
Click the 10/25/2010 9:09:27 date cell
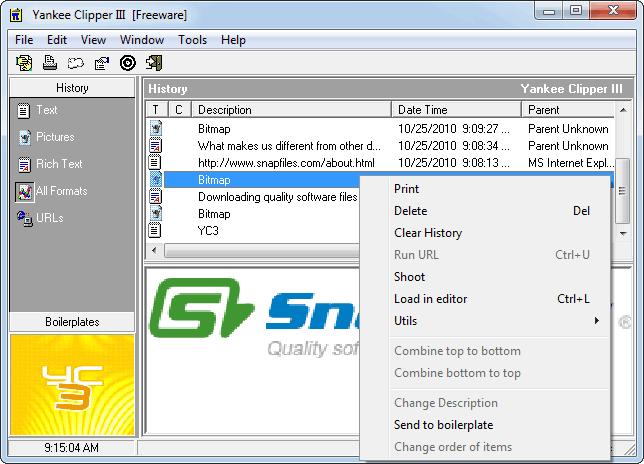coord(454,129)
